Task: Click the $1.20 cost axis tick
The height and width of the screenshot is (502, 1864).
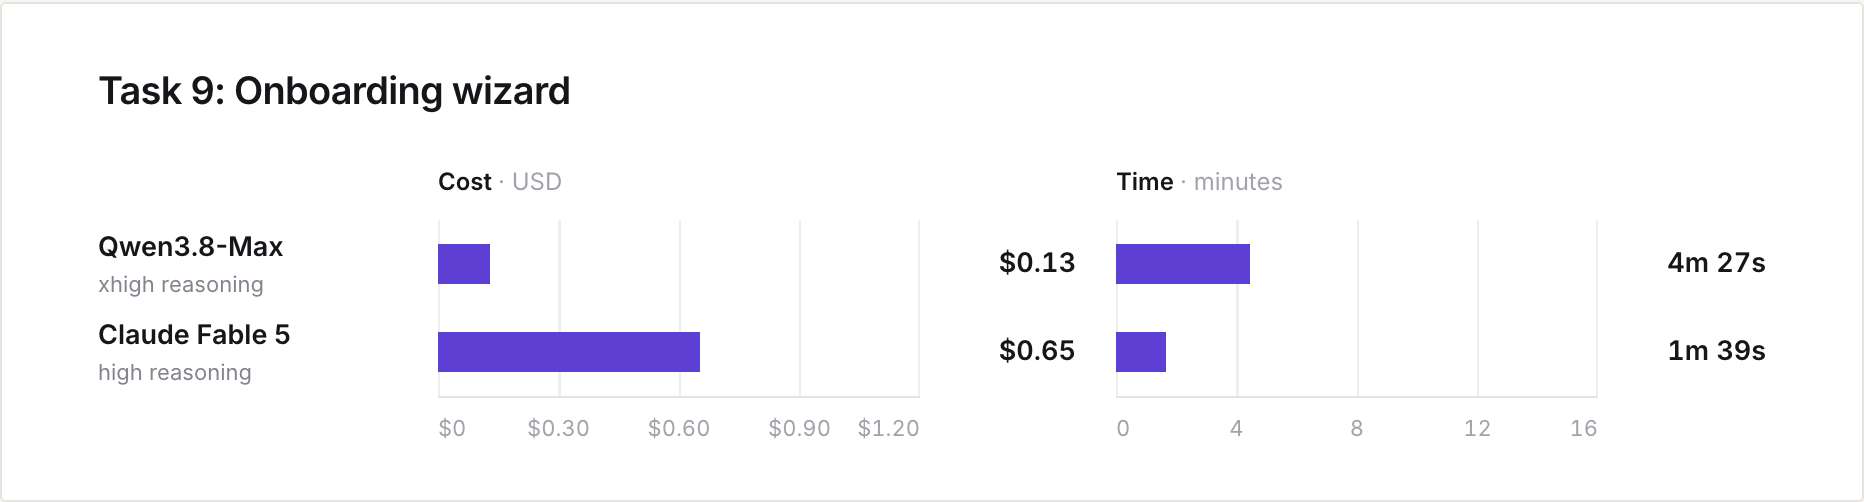Action: point(888,429)
